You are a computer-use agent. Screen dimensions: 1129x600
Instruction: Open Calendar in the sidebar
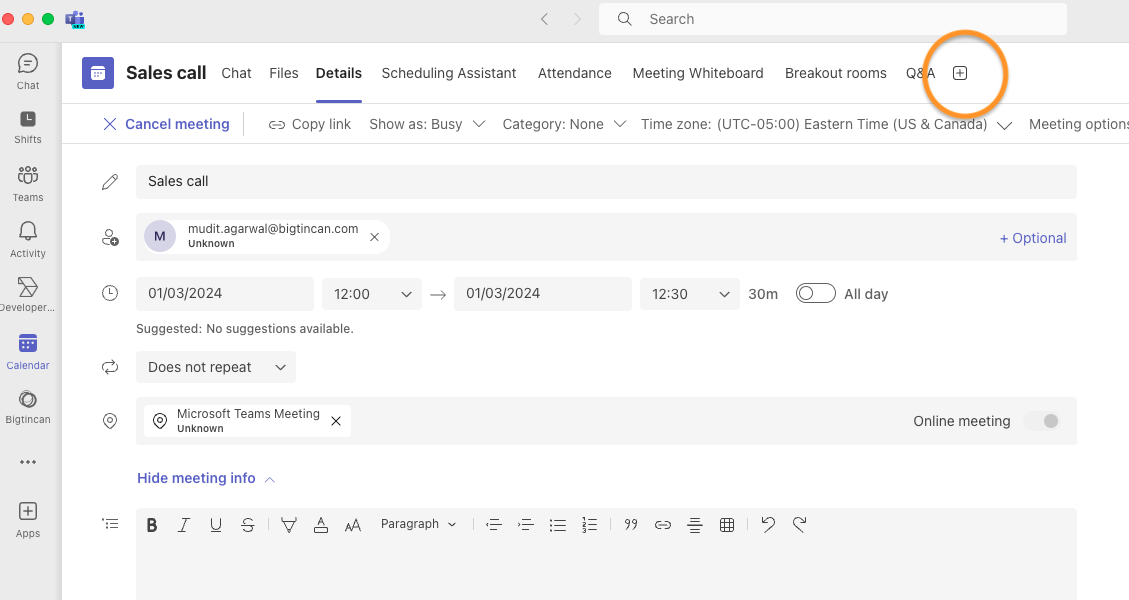point(28,351)
